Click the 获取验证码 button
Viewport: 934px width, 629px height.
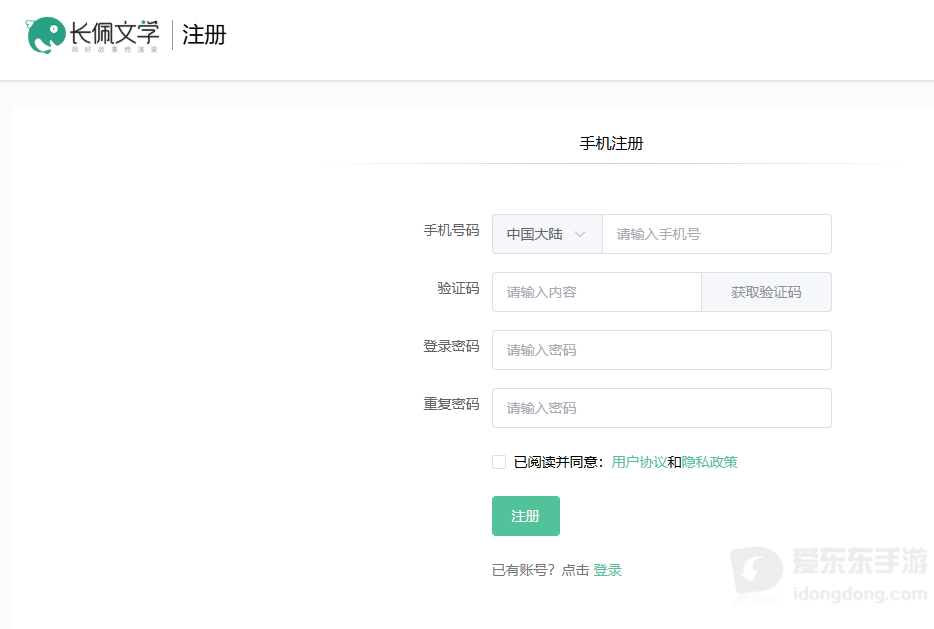(767, 292)
